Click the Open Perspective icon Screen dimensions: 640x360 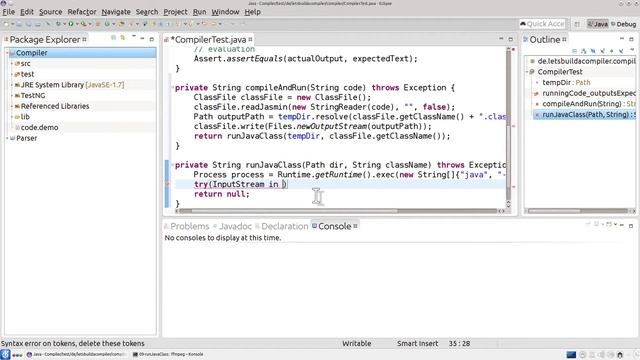[577, 24]
